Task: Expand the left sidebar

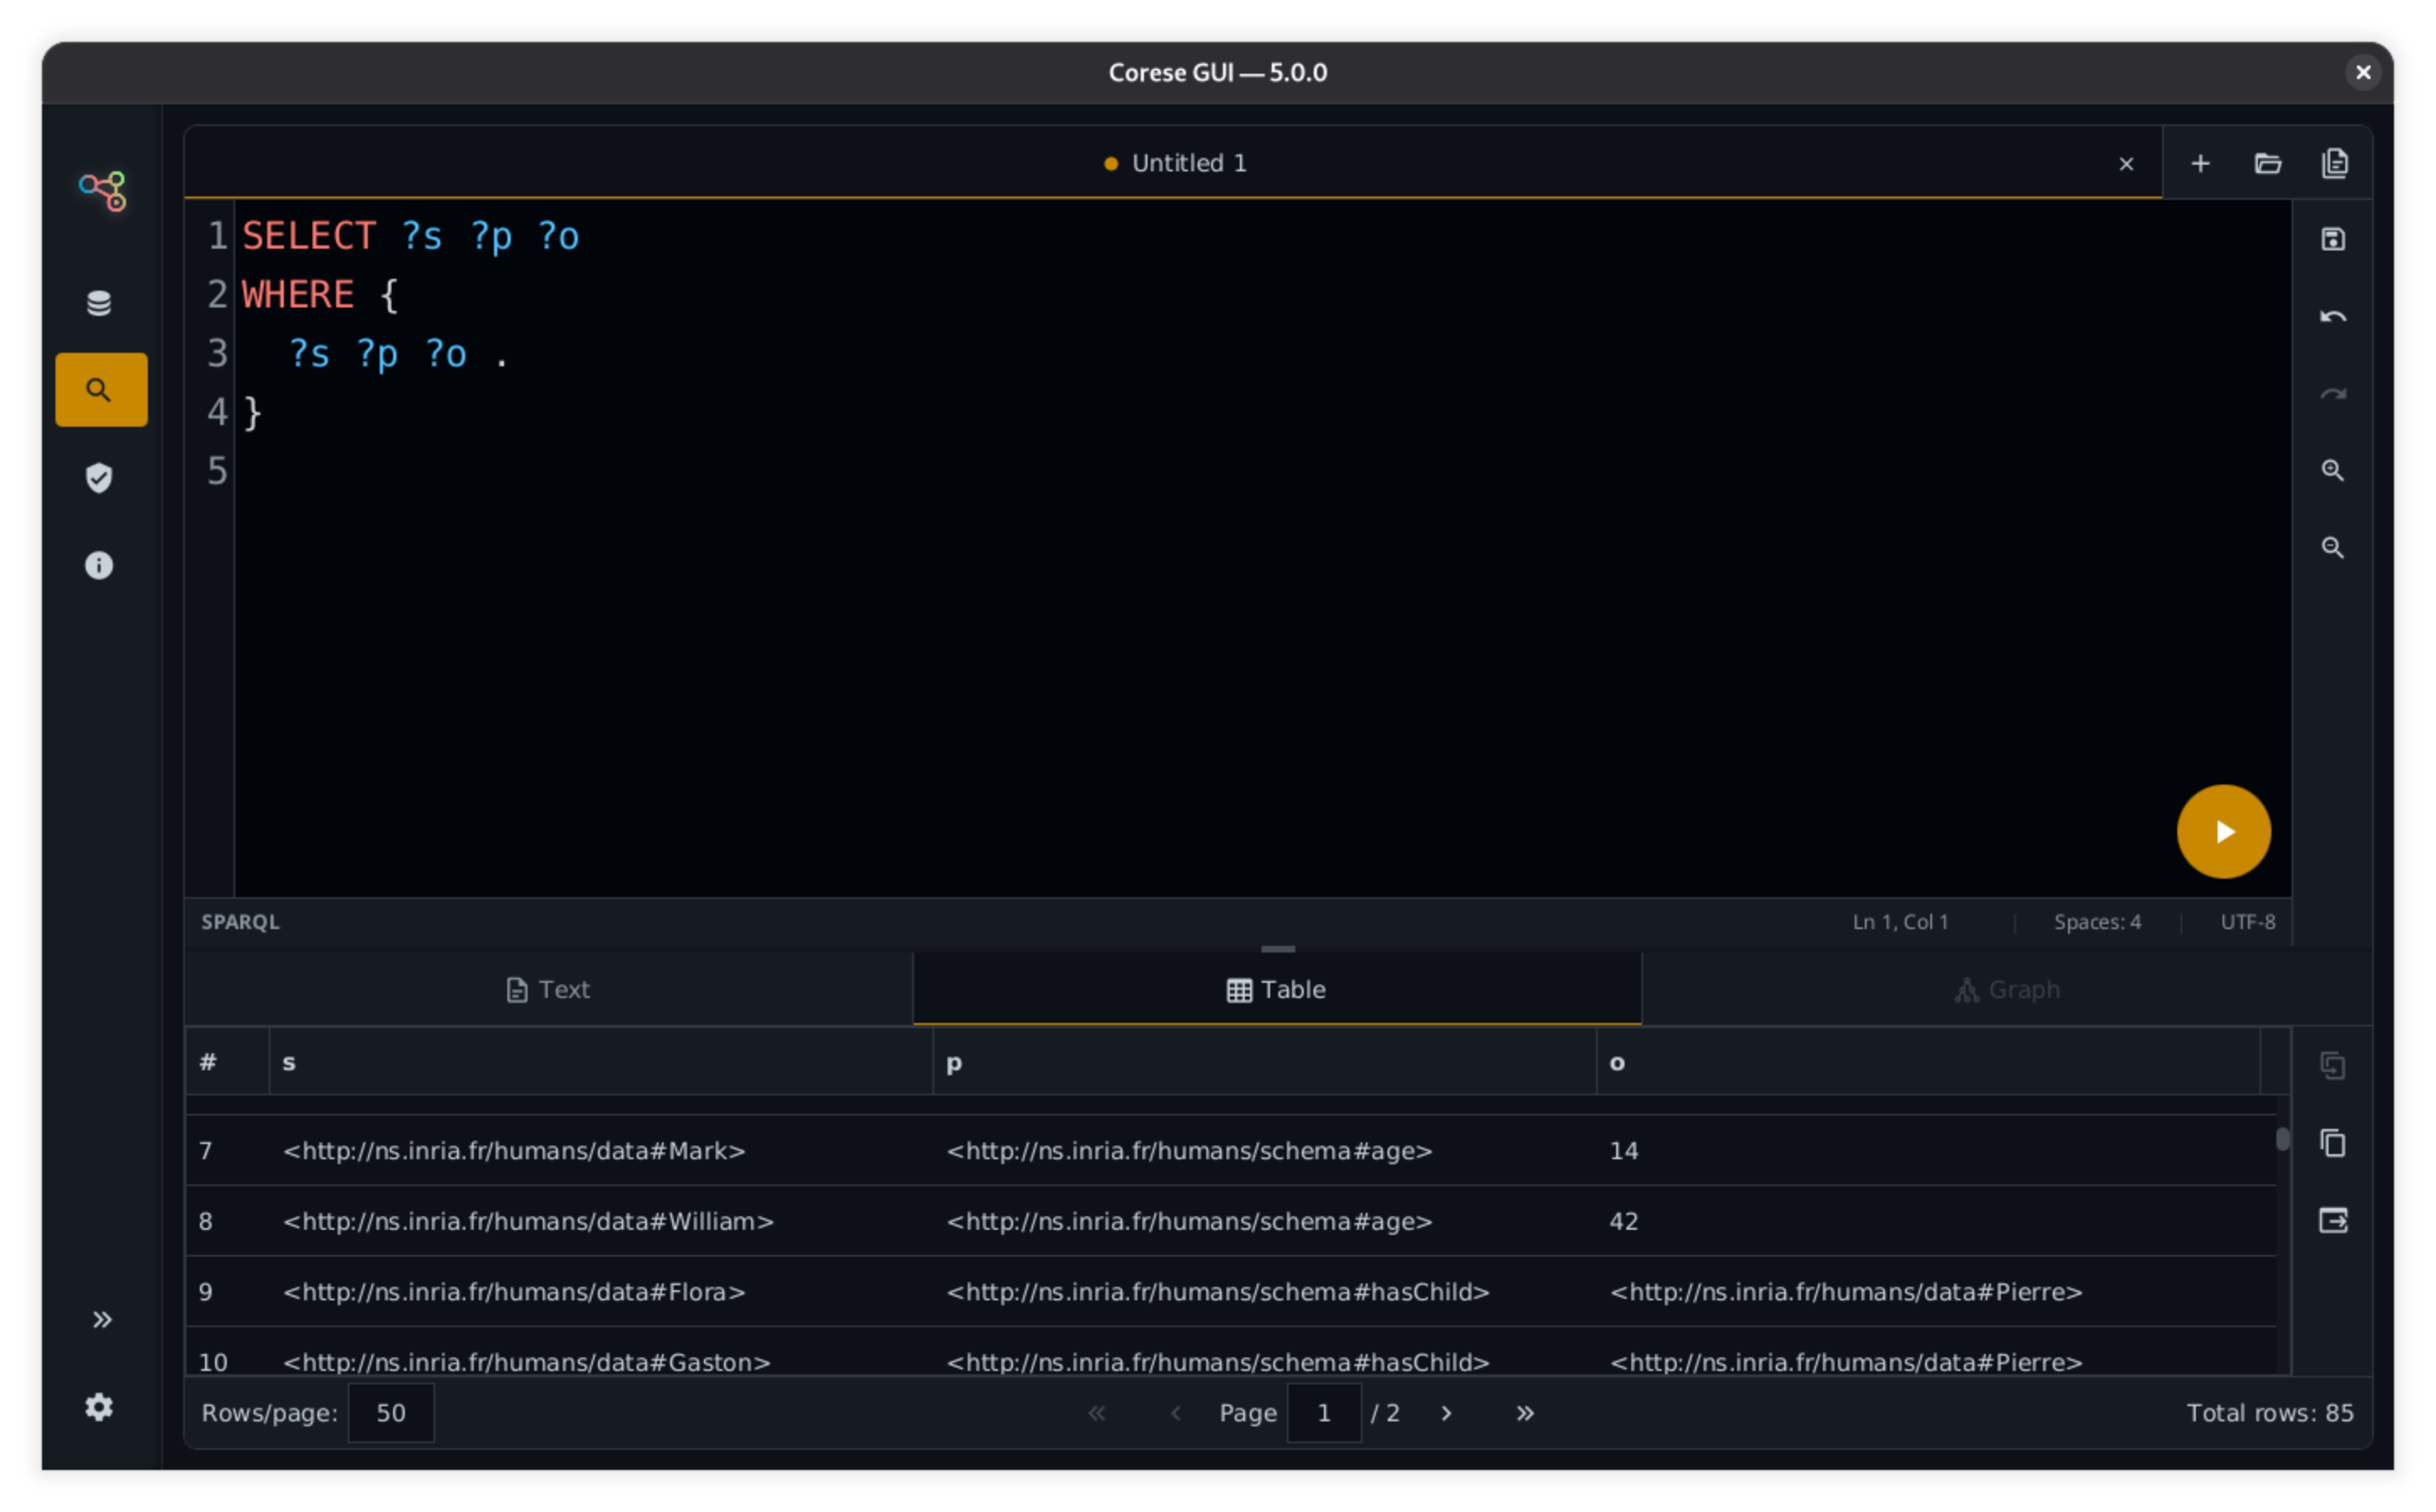Action: pos(101,1319)
